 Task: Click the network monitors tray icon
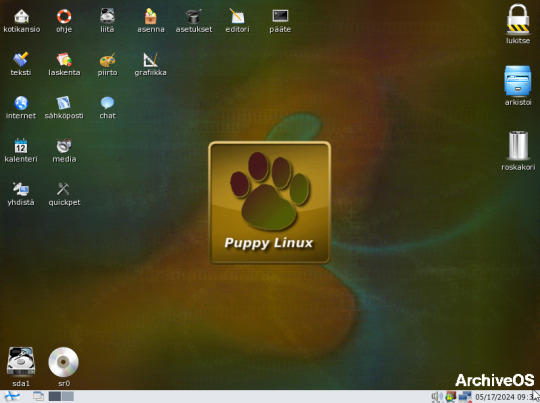click(x=465, y=397)
